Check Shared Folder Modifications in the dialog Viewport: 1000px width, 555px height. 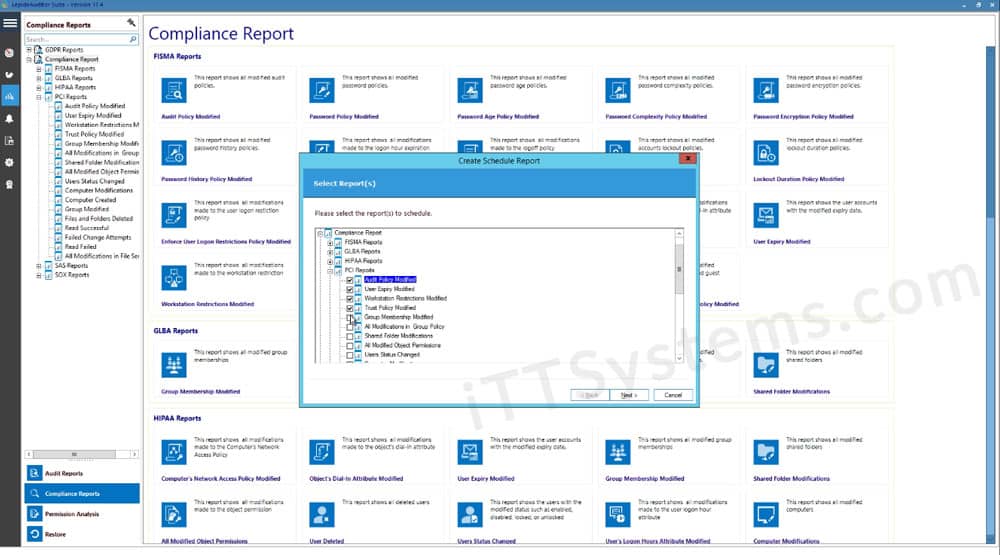pyautogui.click(x=349, y=336)
